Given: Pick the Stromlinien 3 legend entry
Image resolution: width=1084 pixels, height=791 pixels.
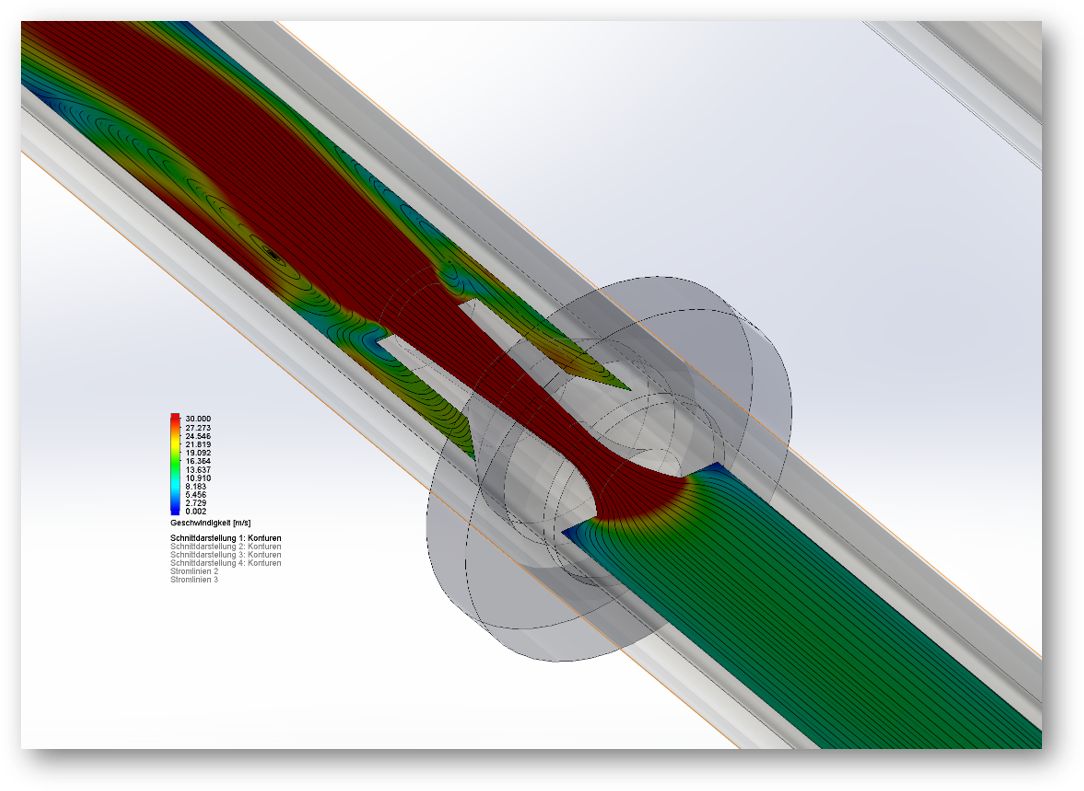Looking at the screenshot, I should [x=194, y=579].
